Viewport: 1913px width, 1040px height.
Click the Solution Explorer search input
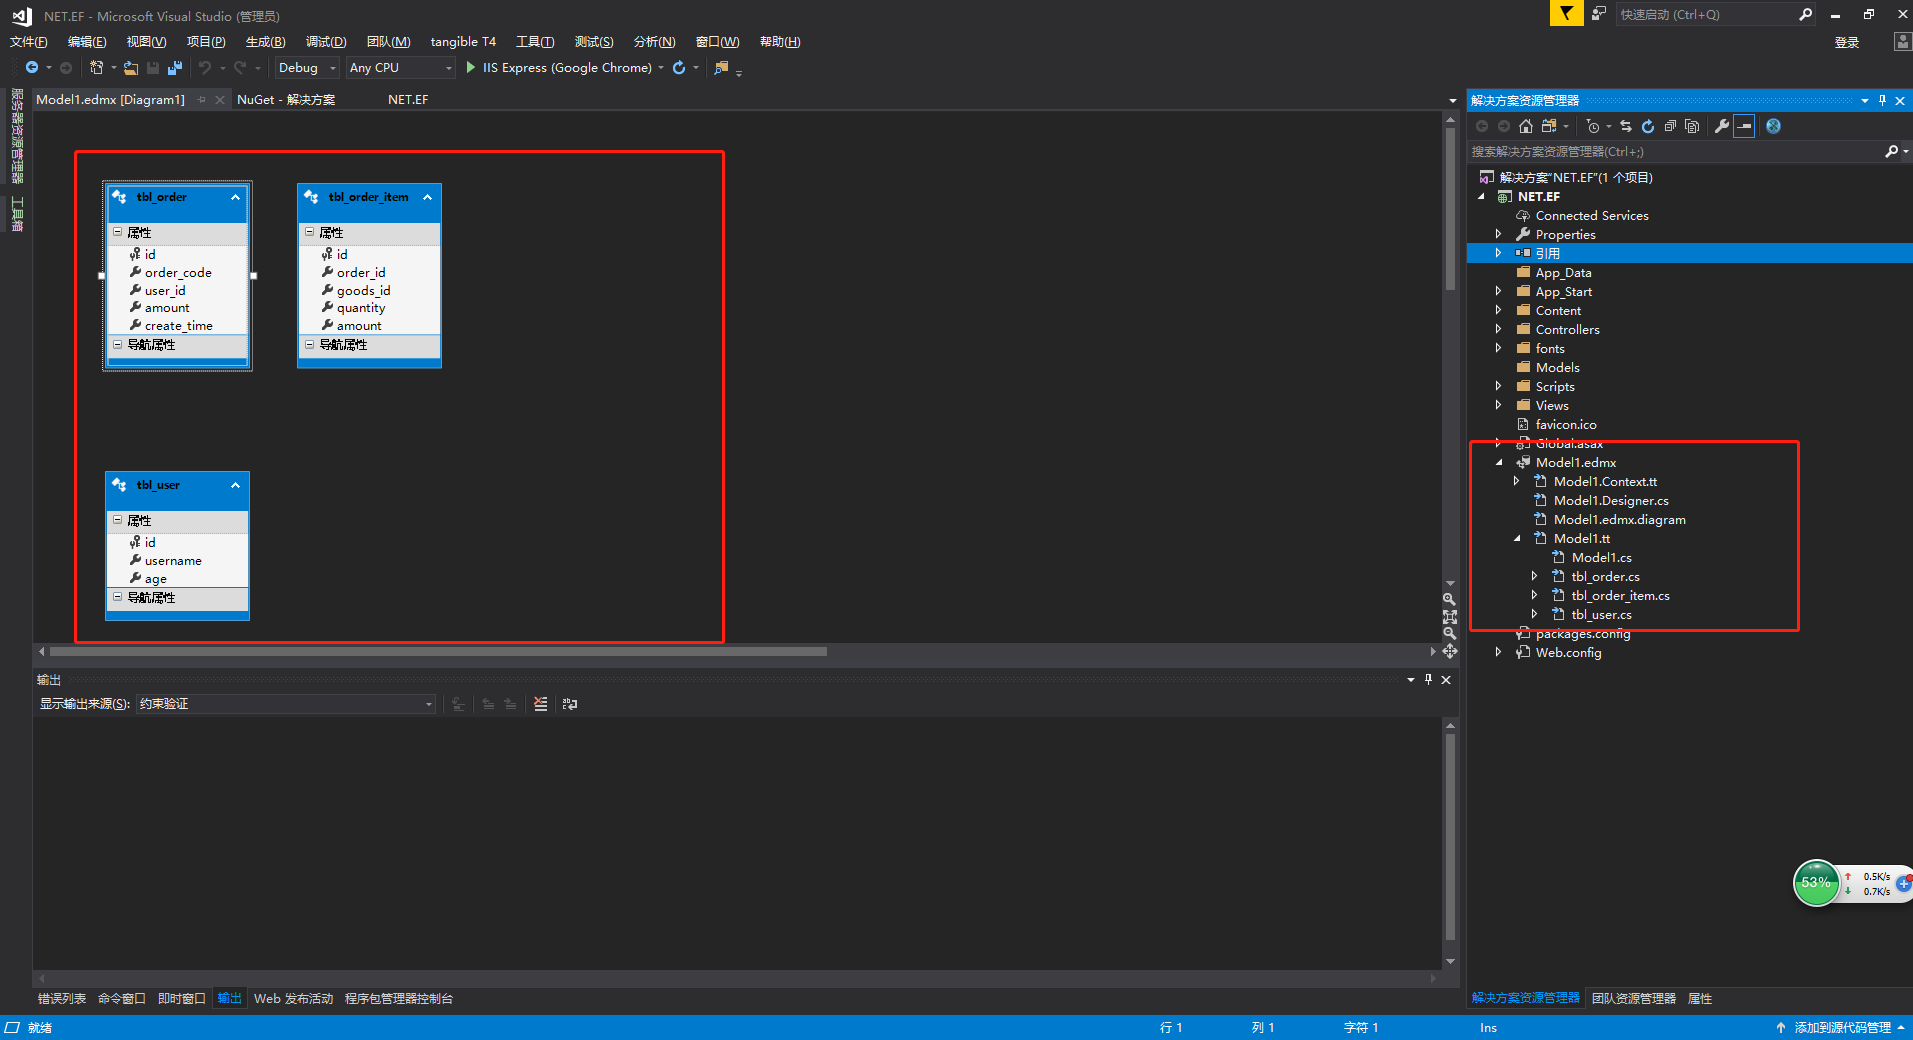1675,152
